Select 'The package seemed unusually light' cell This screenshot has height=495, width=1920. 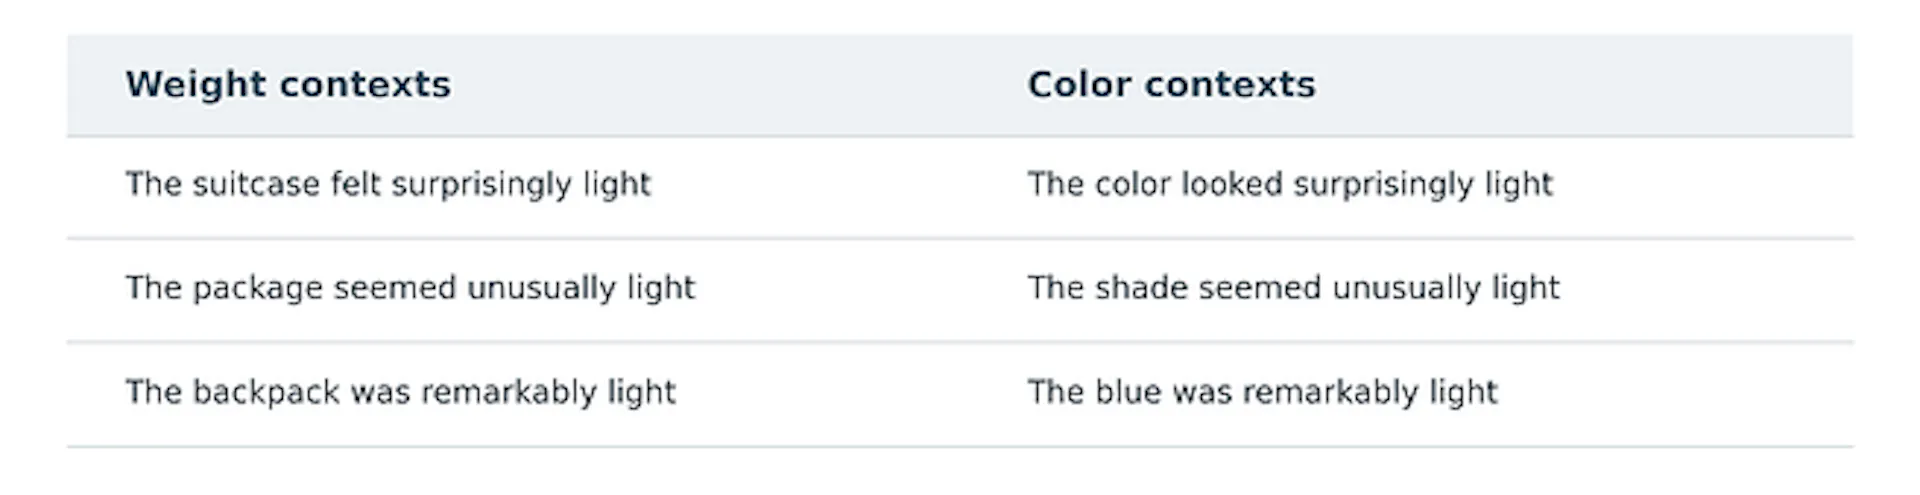pyautogui.click(x=410, y=288)
